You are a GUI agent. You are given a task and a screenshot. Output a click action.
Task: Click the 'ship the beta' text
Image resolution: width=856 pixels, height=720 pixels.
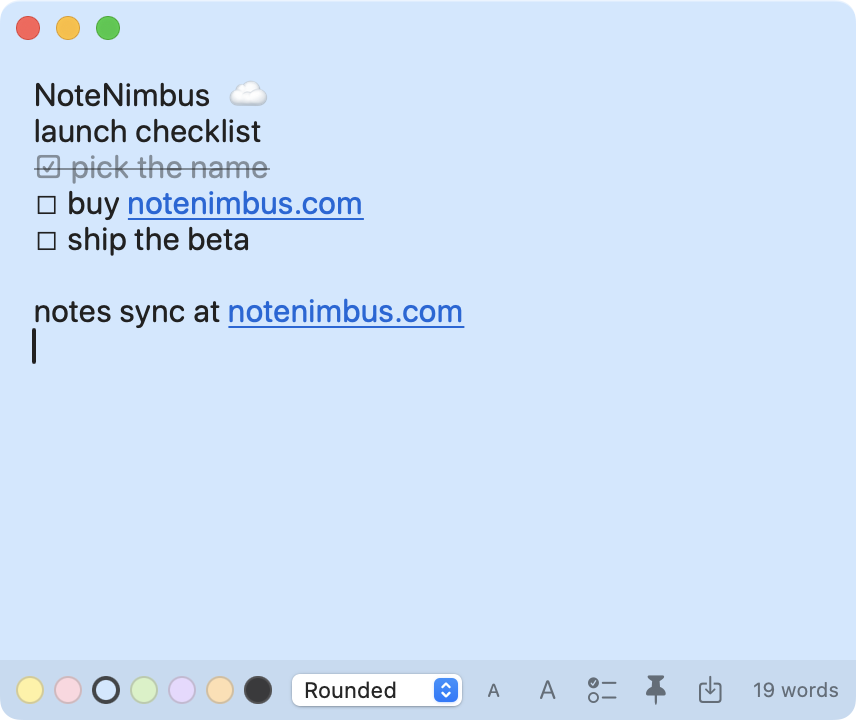(158, 240)
